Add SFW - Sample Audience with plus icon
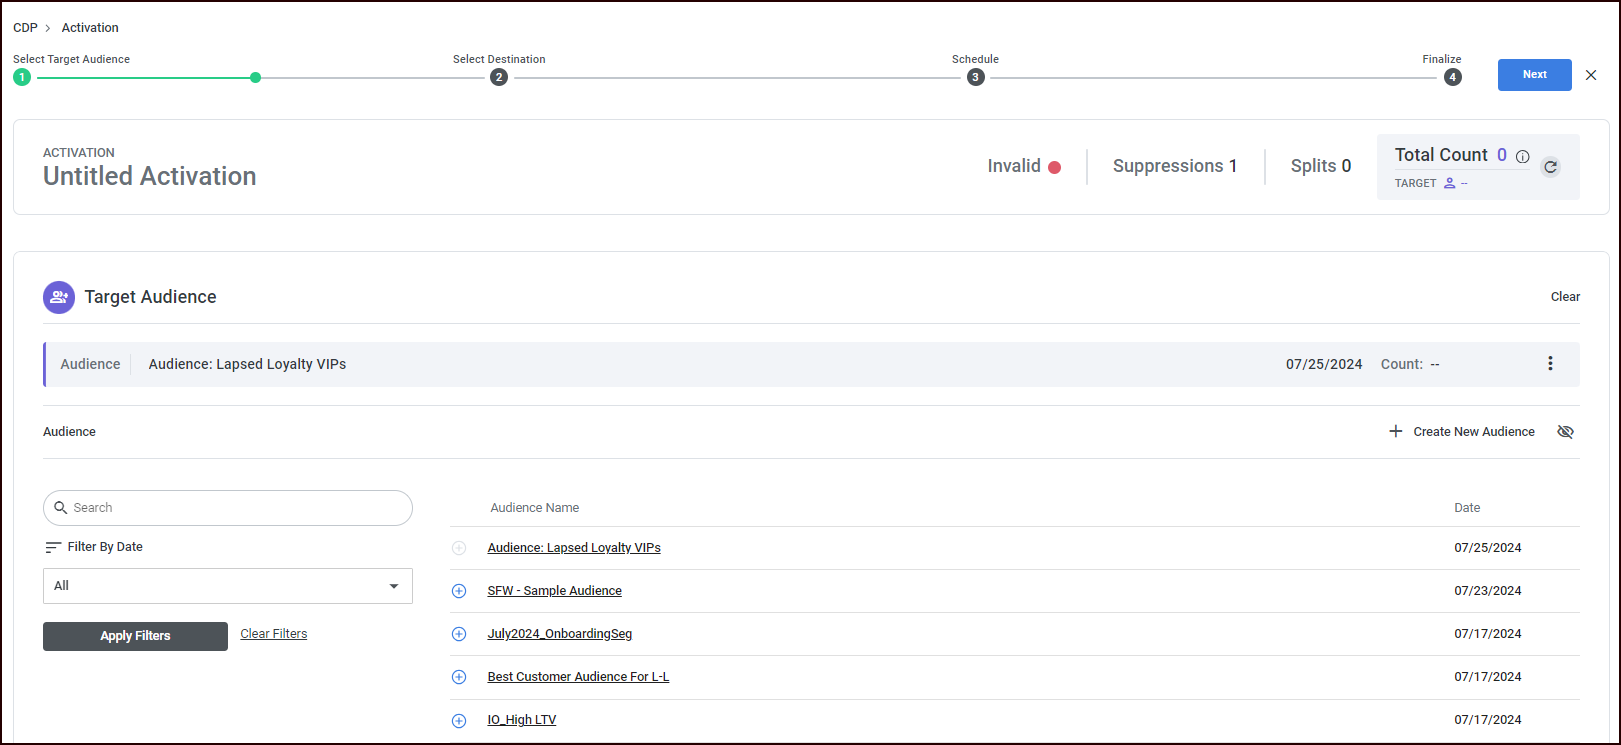Screen dimensions: 1621x745 [x=459, y=591]
